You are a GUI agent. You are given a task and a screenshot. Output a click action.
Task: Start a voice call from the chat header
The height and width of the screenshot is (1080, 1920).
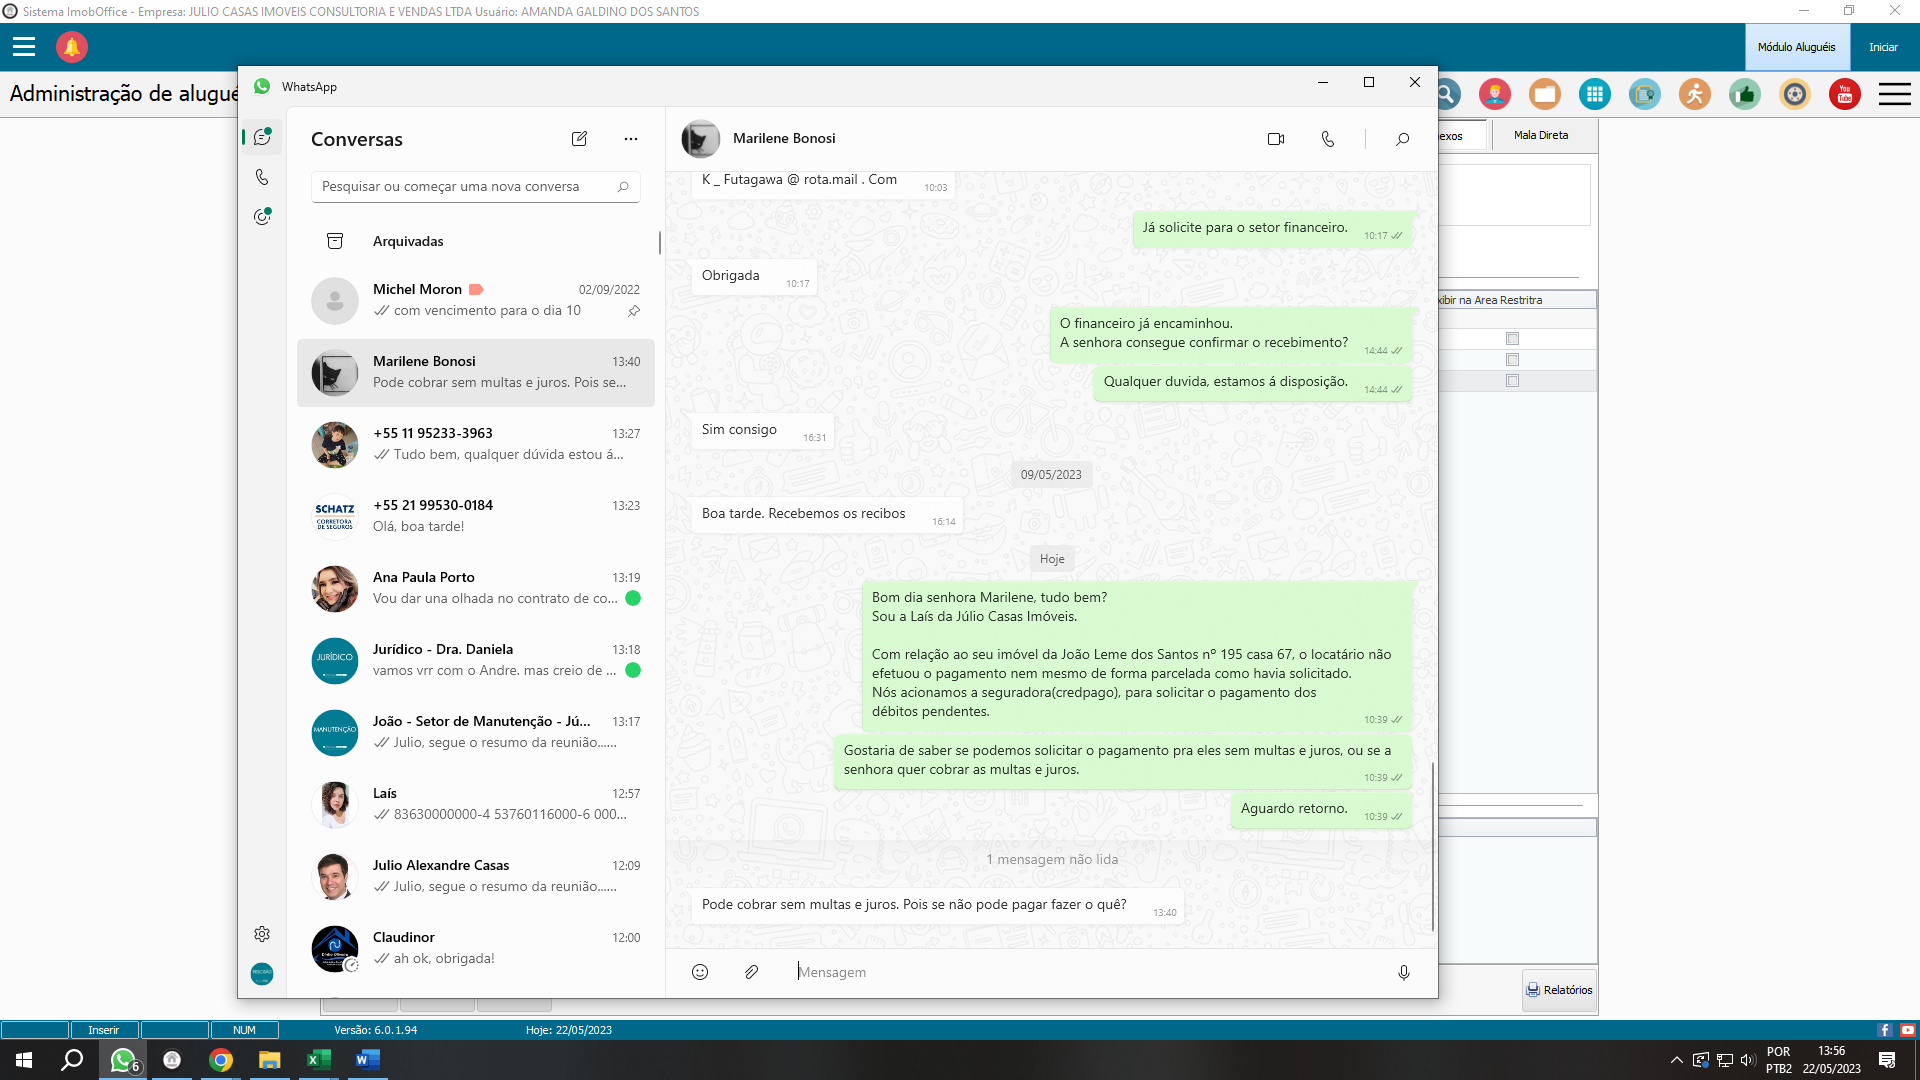1327,139
